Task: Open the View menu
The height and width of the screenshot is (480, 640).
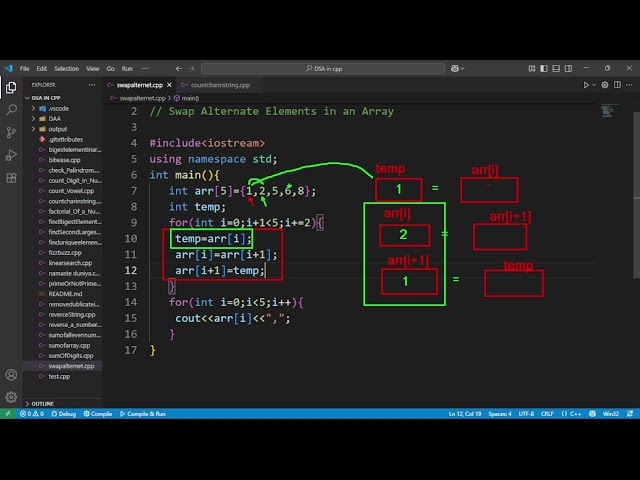Action: point(93,69)
